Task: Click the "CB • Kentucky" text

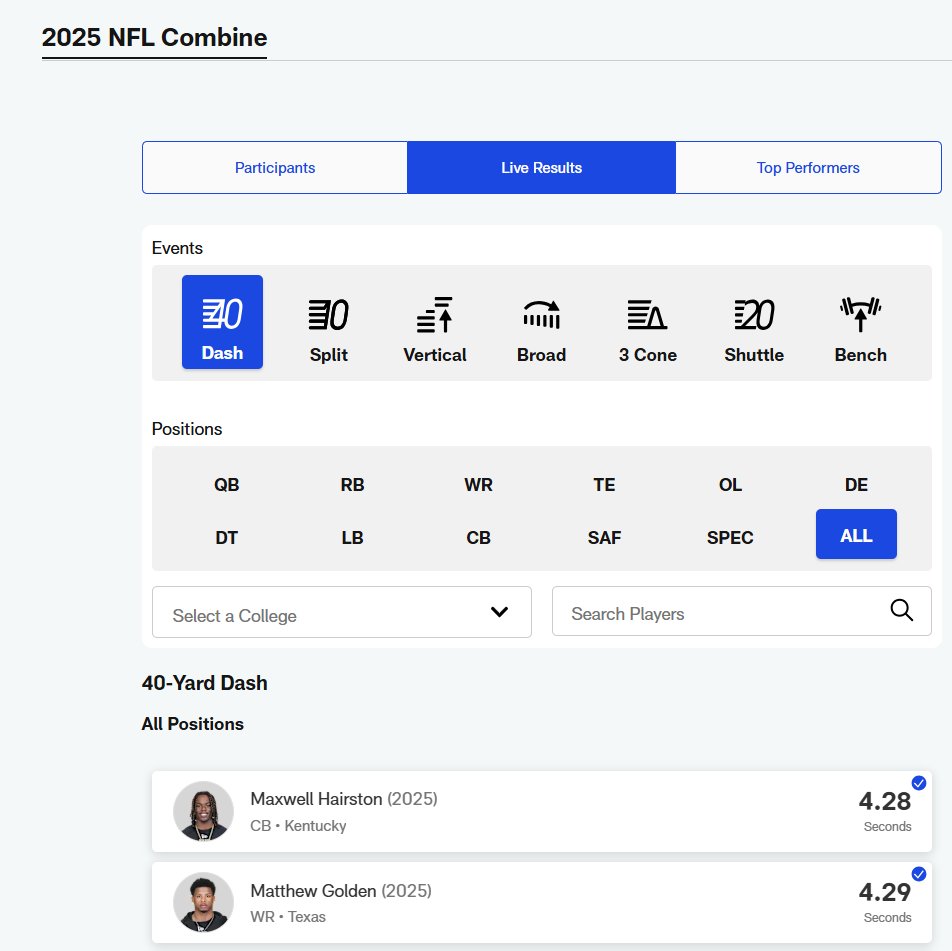Action: (298, 826)
